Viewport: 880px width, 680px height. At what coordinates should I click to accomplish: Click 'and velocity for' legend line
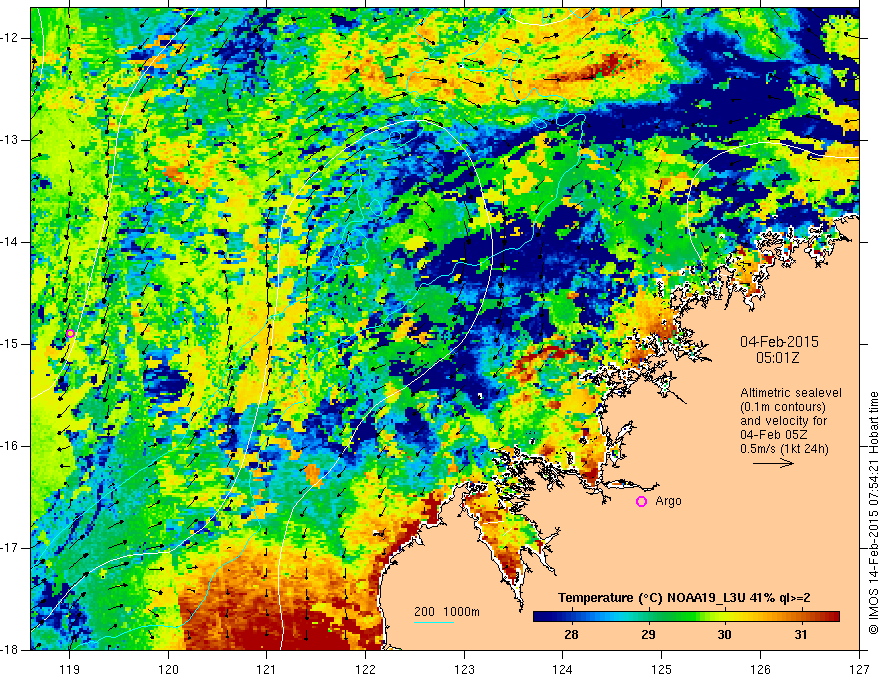tap(783, 421)
